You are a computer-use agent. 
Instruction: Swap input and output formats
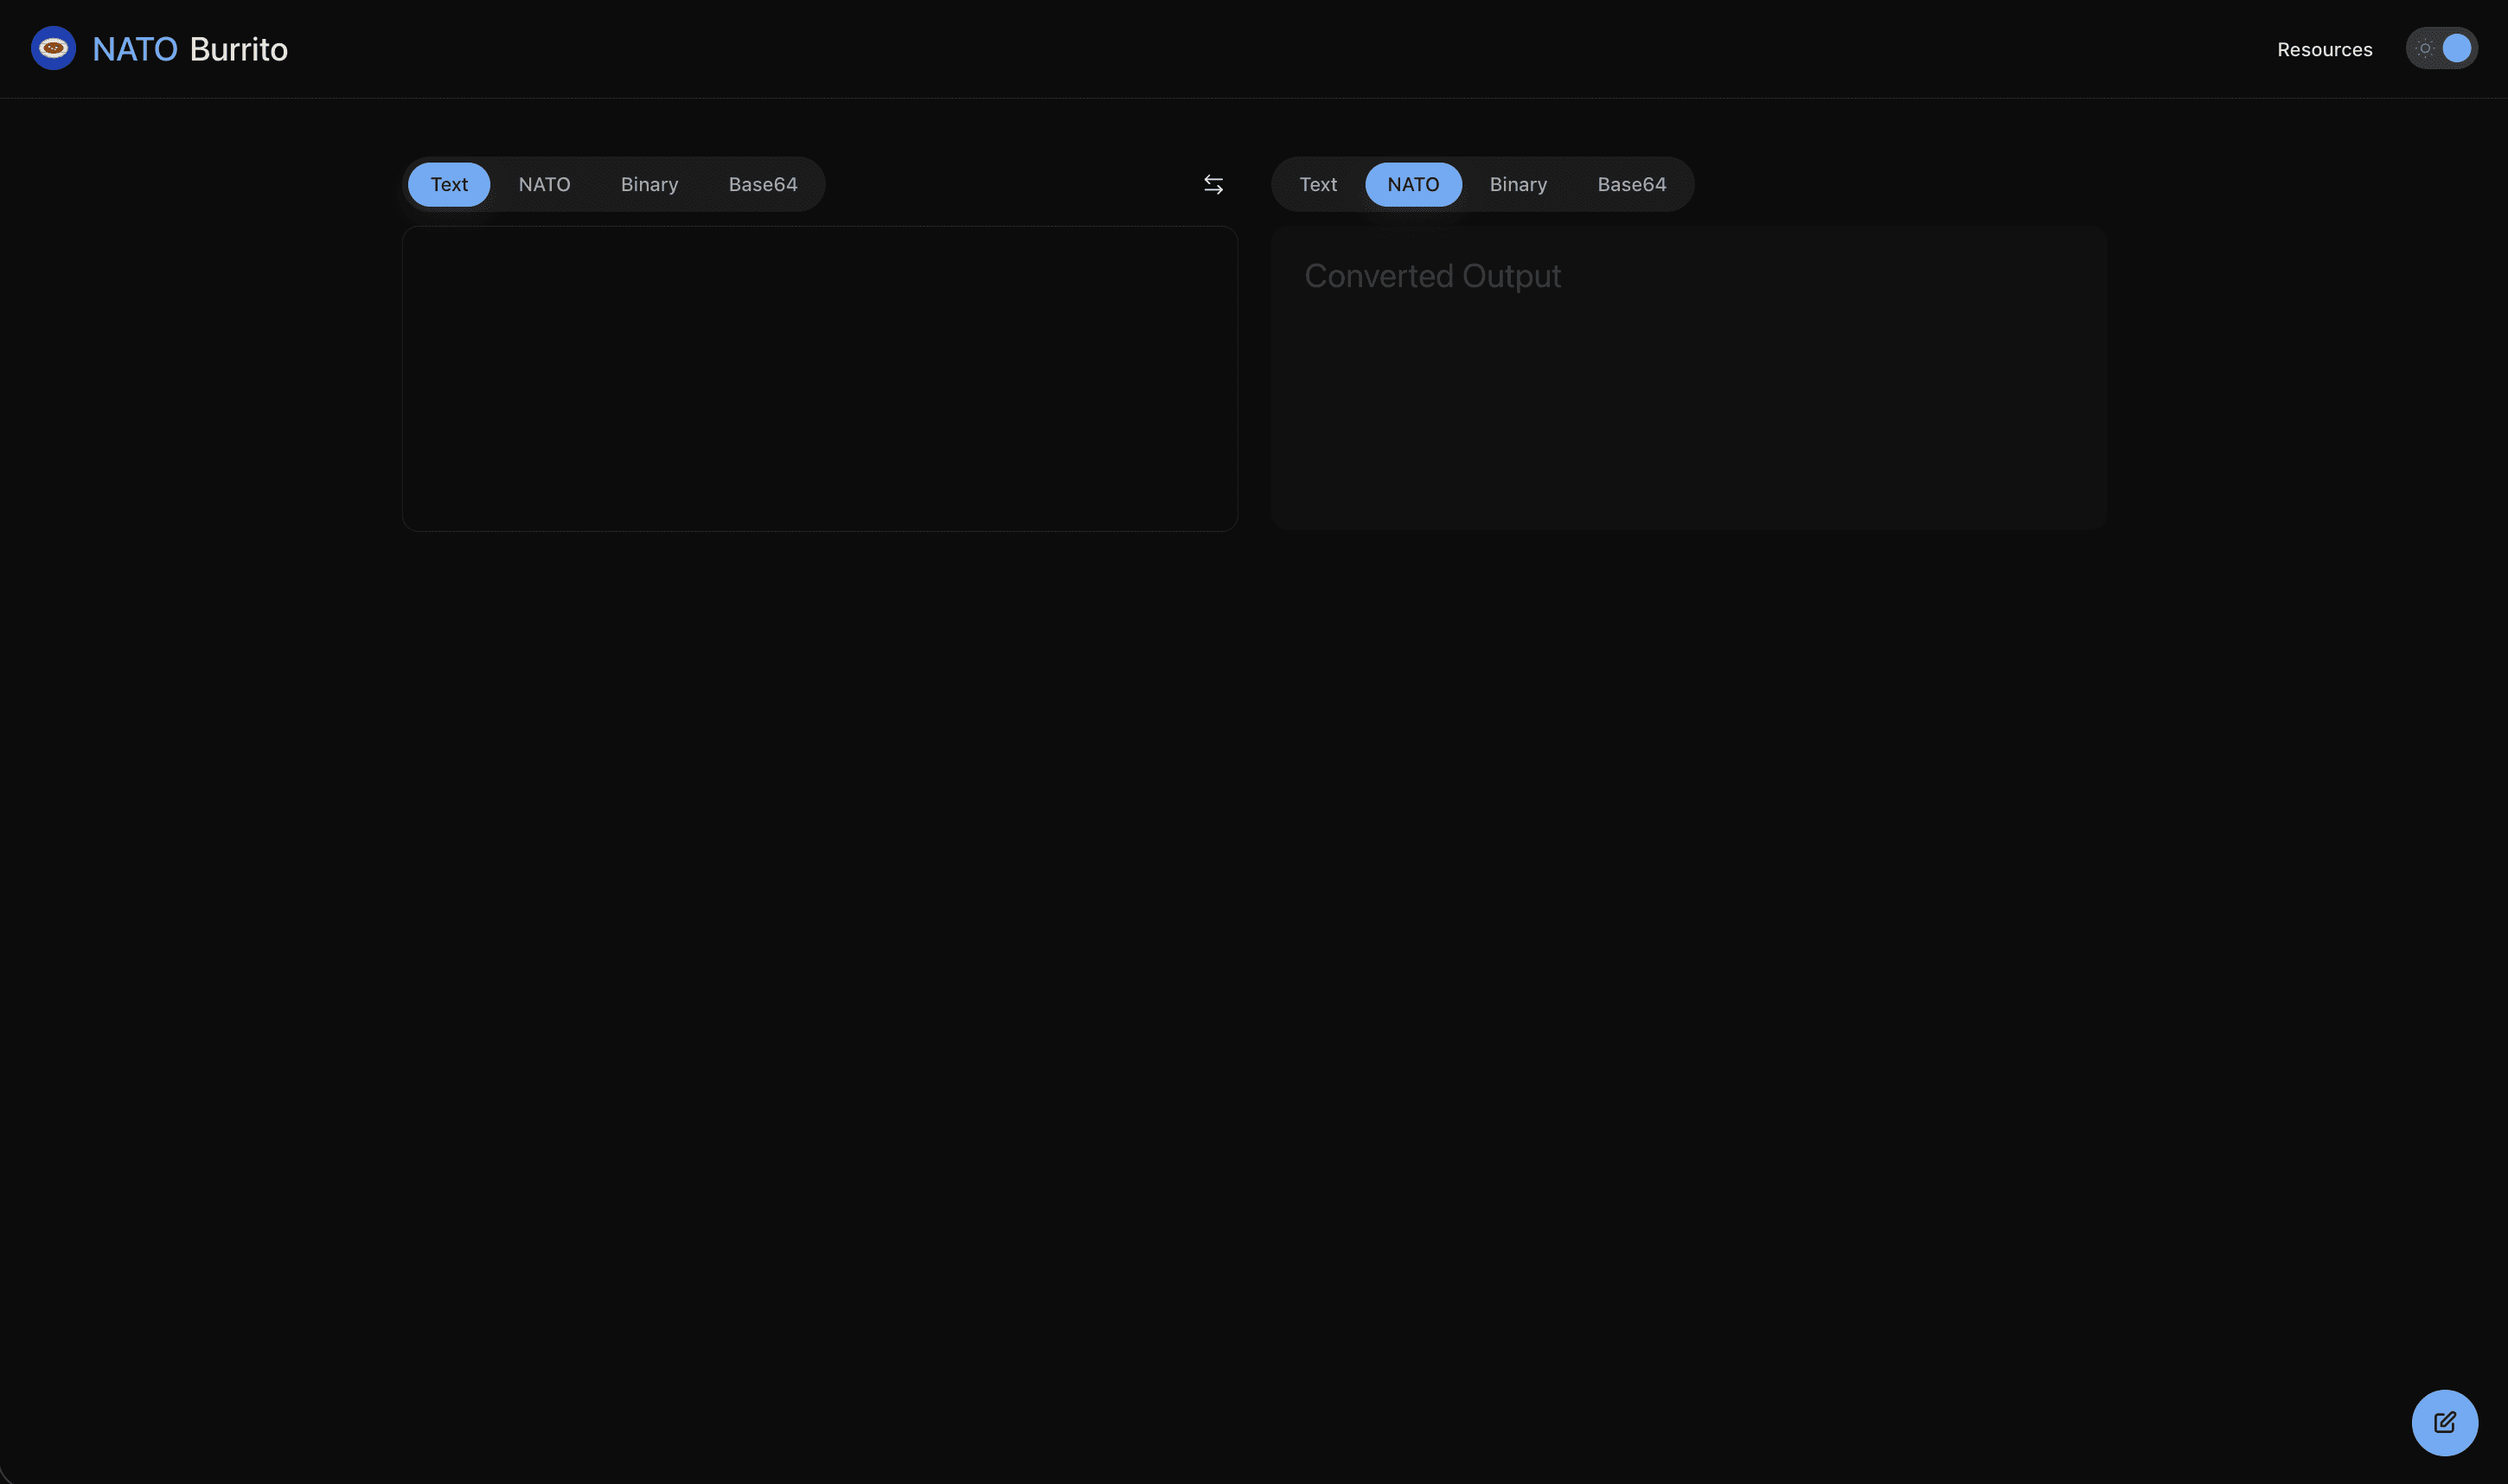(x=1213, y=184)
